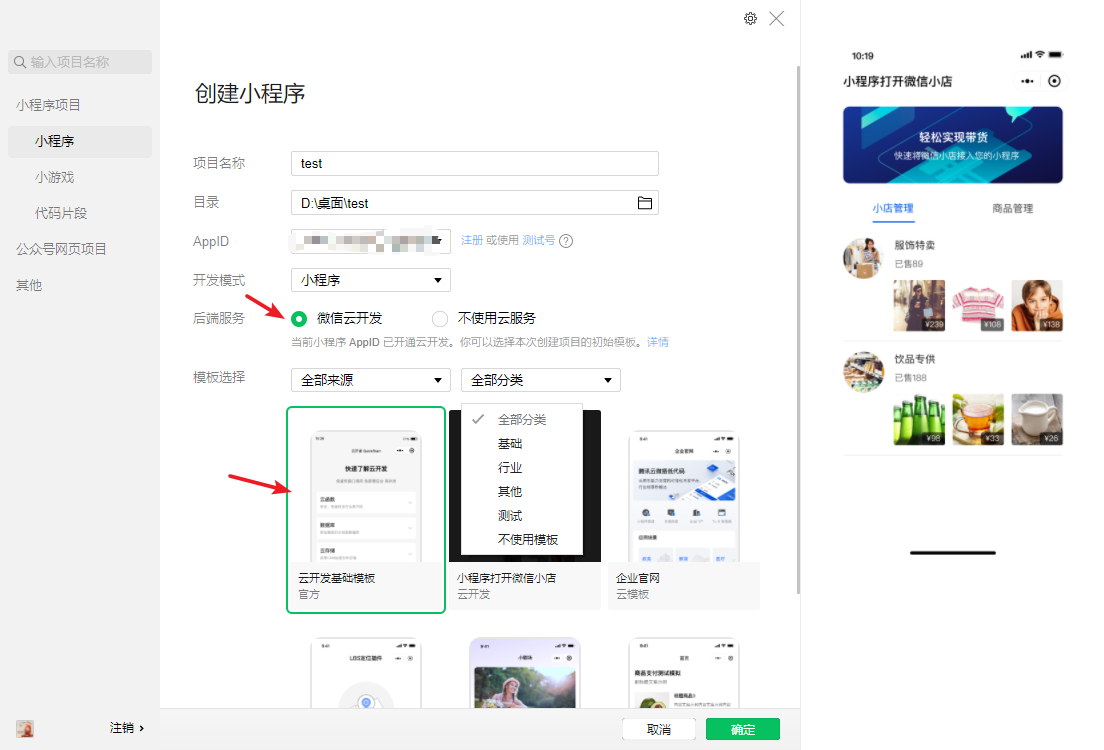Viewport: 1104px width, 750px height.
Task: Click 注销 at the bottom left
Action: (x=127, y=728)
